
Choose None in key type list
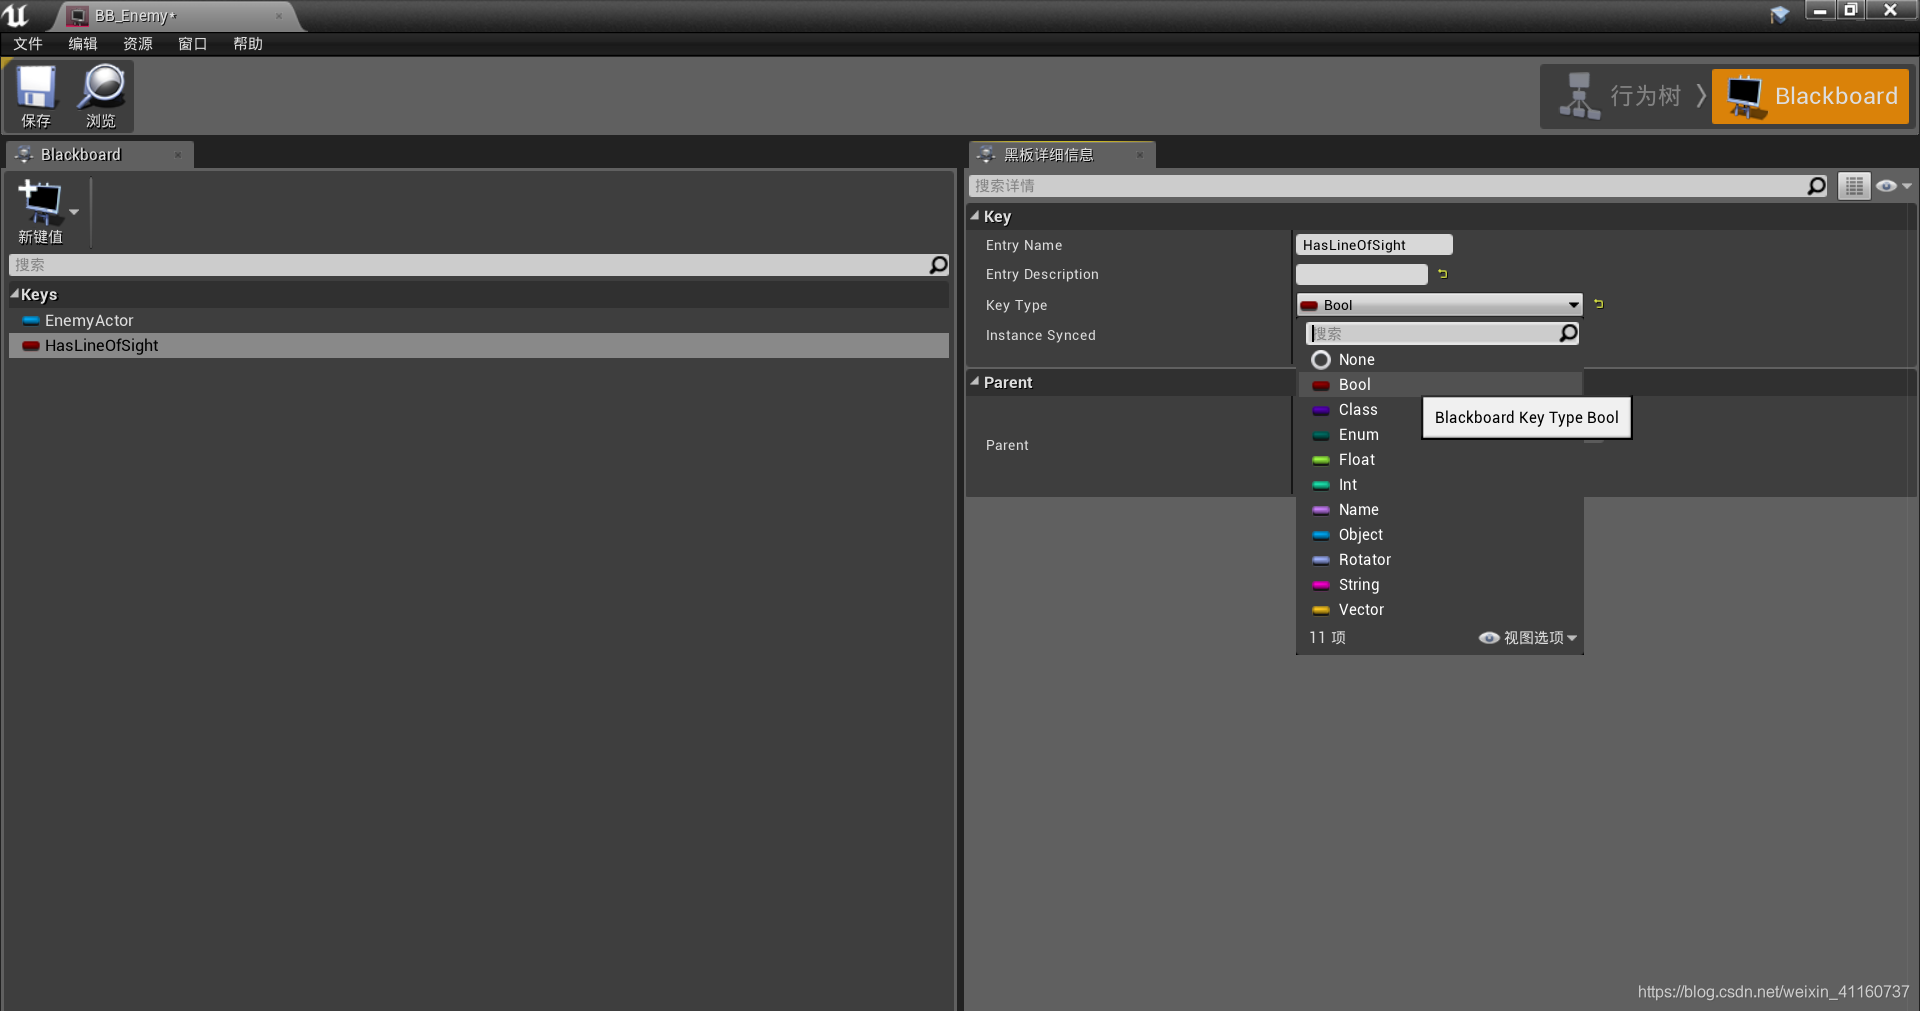1440,359
